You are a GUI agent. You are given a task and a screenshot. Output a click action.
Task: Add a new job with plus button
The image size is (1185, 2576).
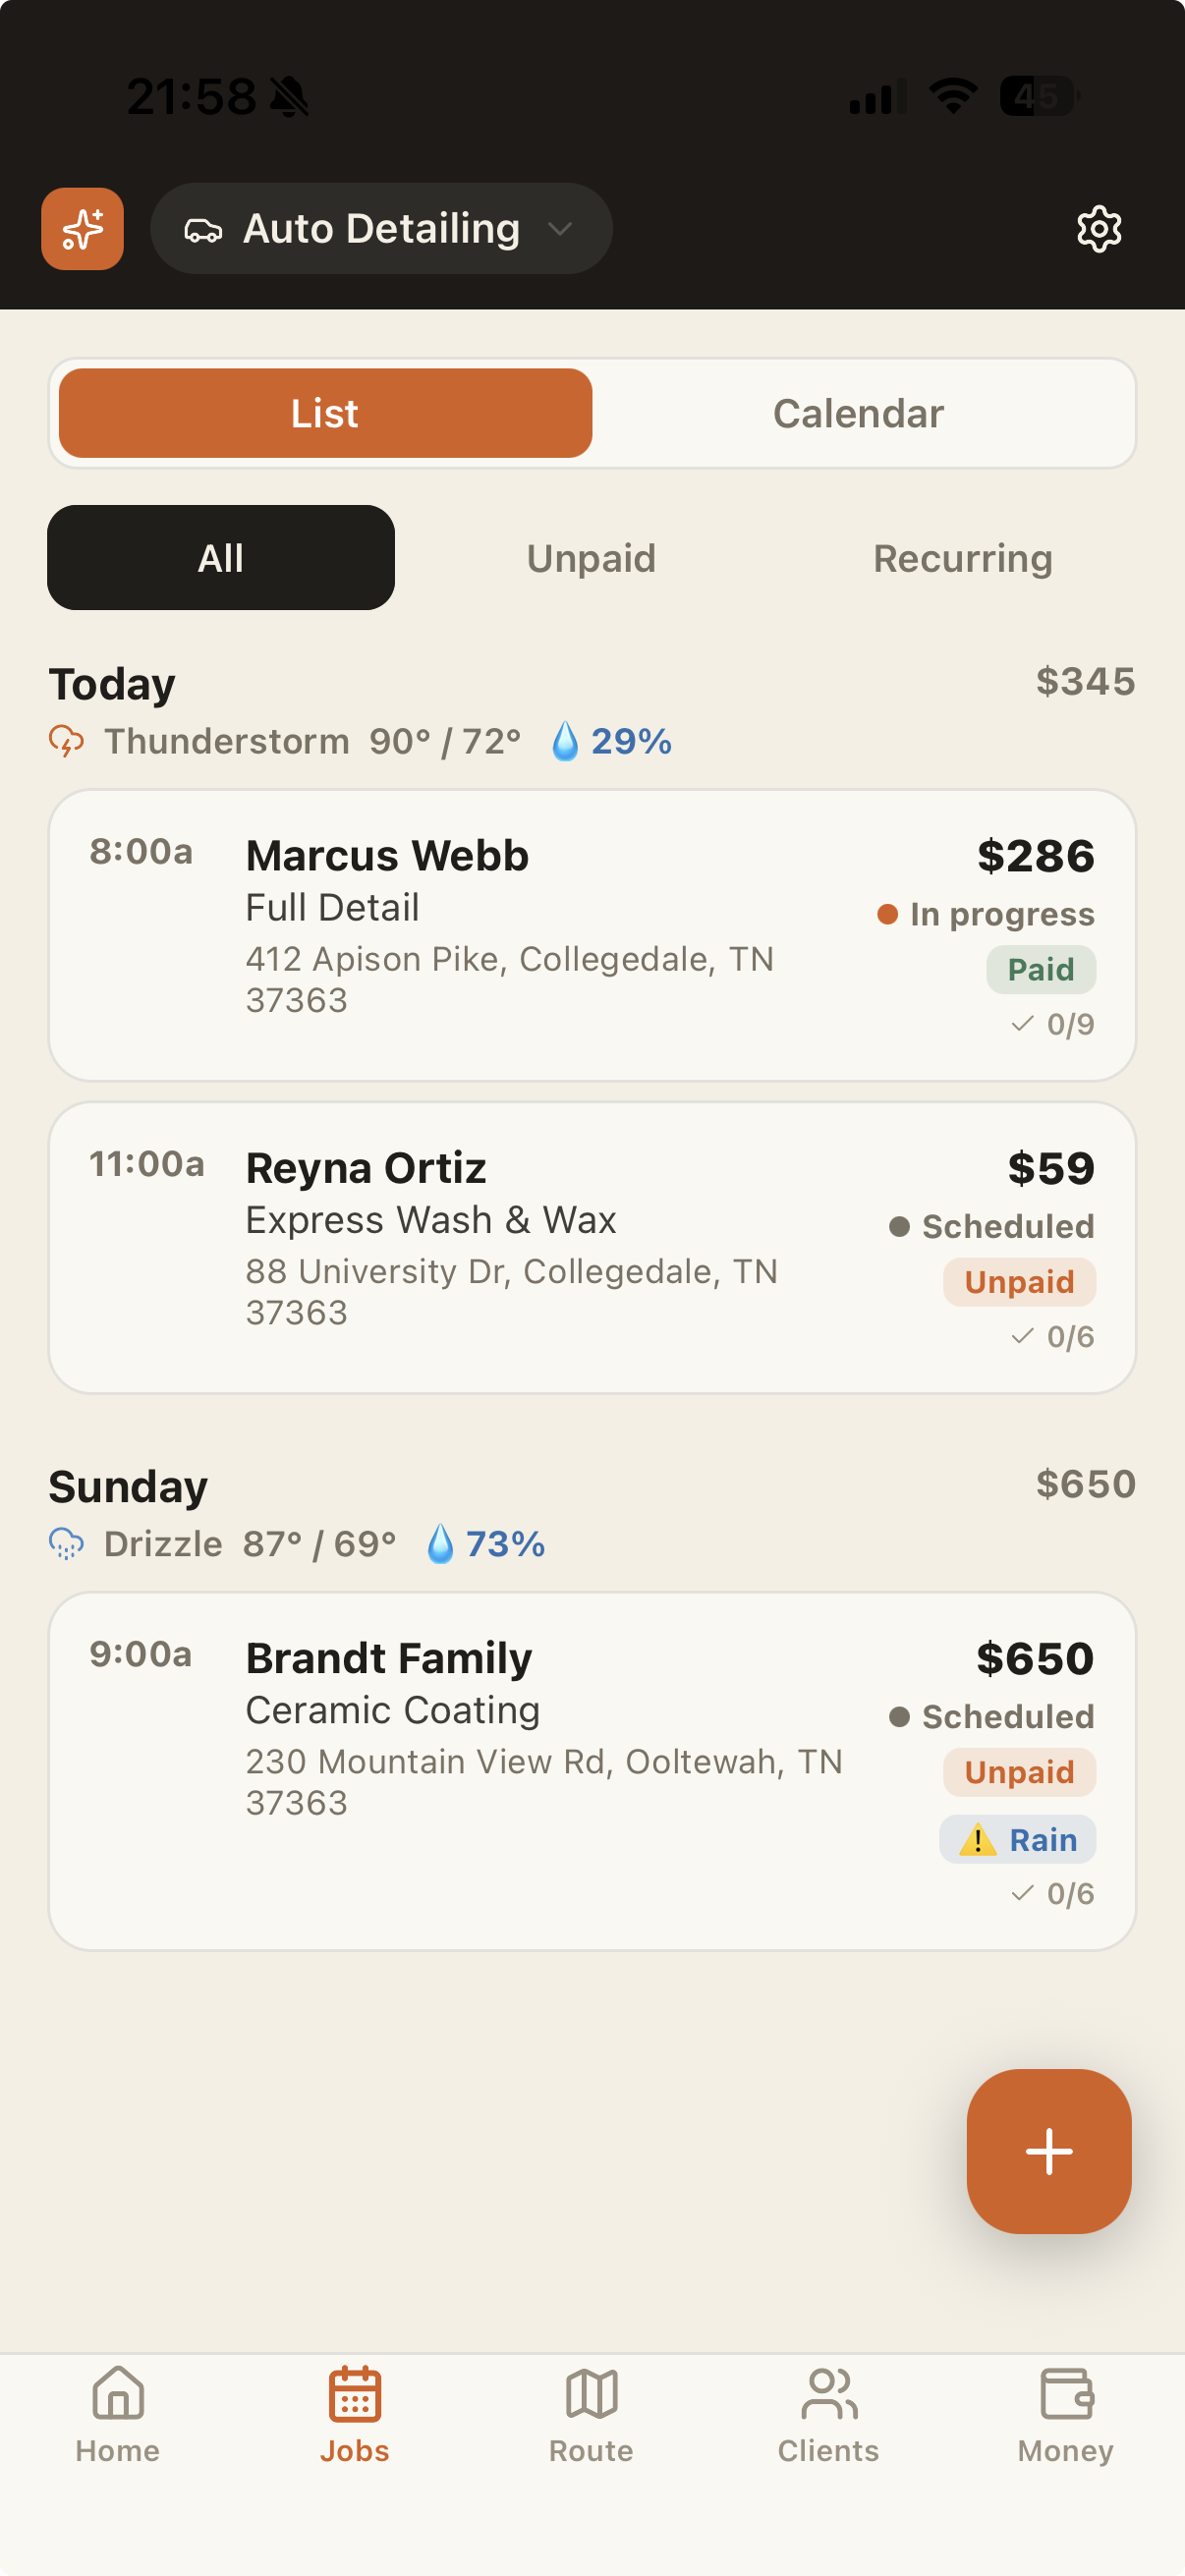1048,2151
